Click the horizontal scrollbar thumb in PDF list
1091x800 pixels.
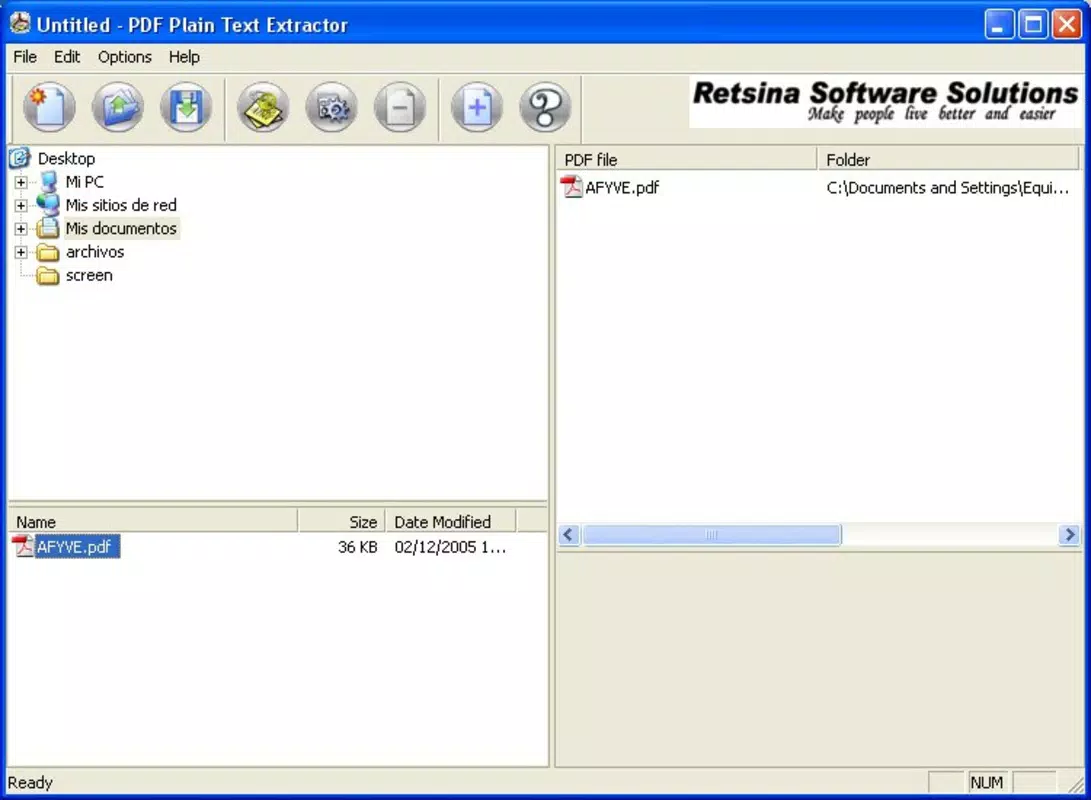712,534
